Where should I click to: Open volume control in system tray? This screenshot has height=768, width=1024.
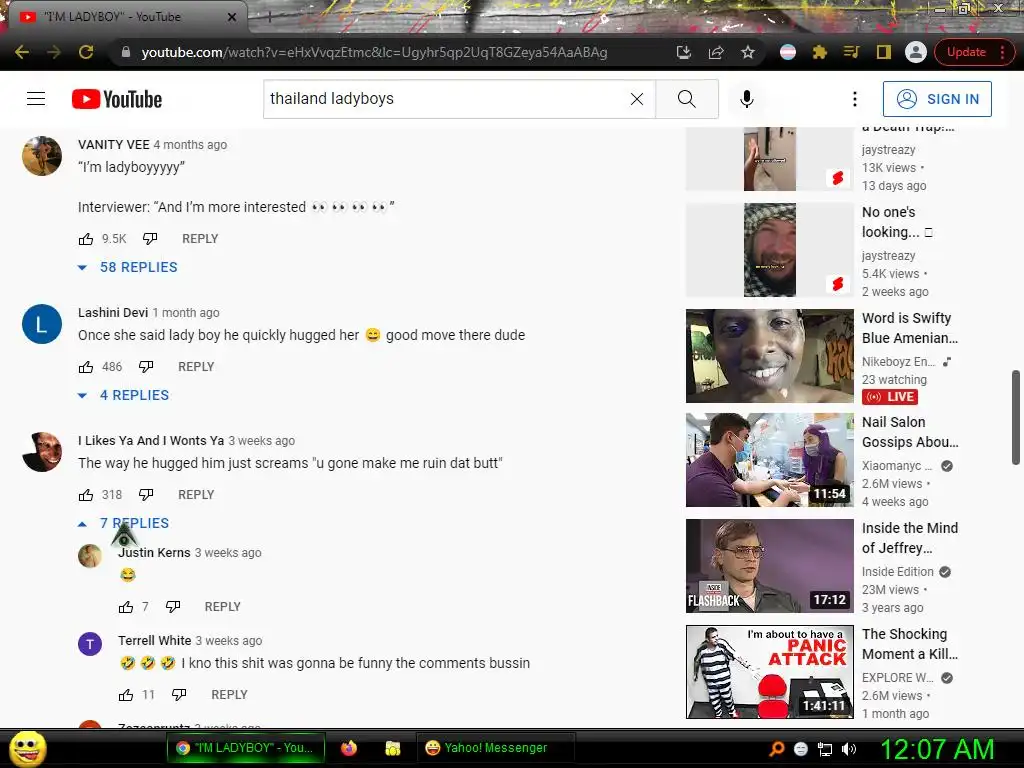point(849,749)
